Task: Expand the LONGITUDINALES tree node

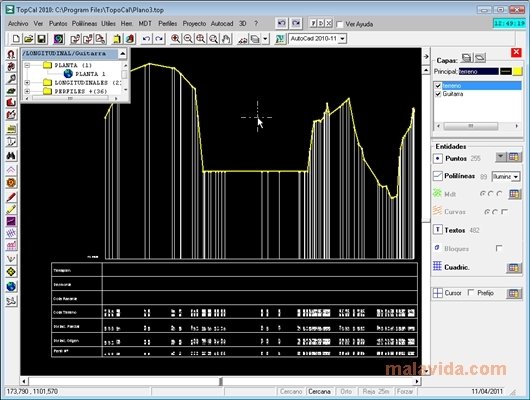Action: click(x=27, y=83)
